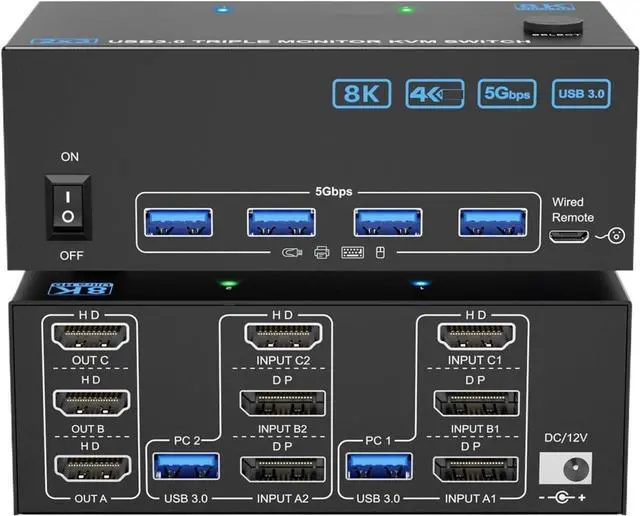640x516 pixels.
Task: Click the "DC/12V" label
Action: 566,438
